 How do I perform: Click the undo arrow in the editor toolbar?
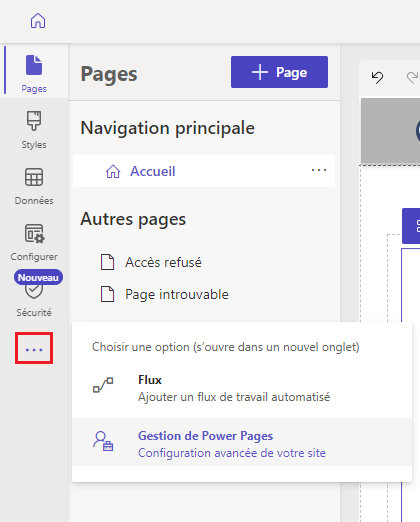[x=377, y=77]
